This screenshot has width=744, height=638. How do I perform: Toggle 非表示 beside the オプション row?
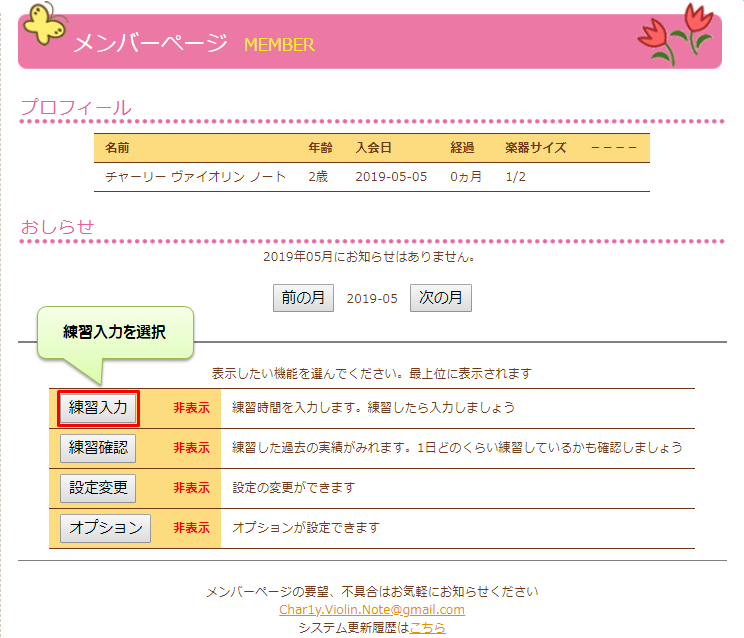pos(191,527)
